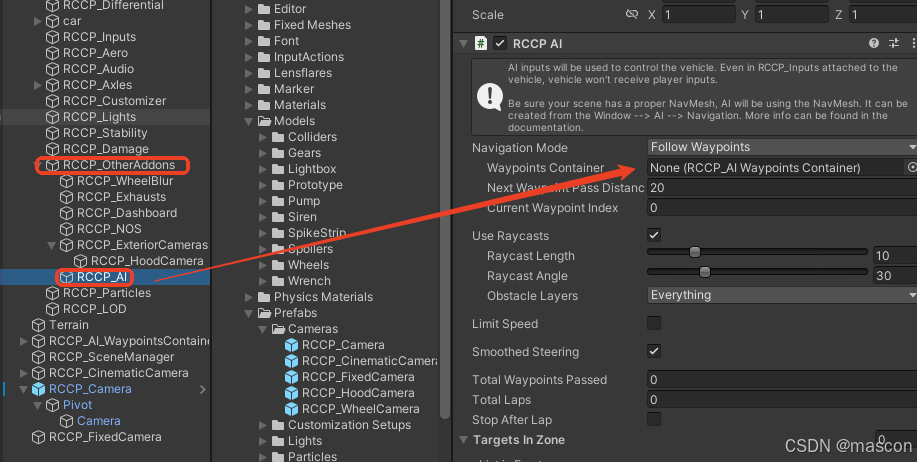This screenshot has height=462, width=917.
Task: Click the Current Waypoint Index field
Action: click(782, 207)
